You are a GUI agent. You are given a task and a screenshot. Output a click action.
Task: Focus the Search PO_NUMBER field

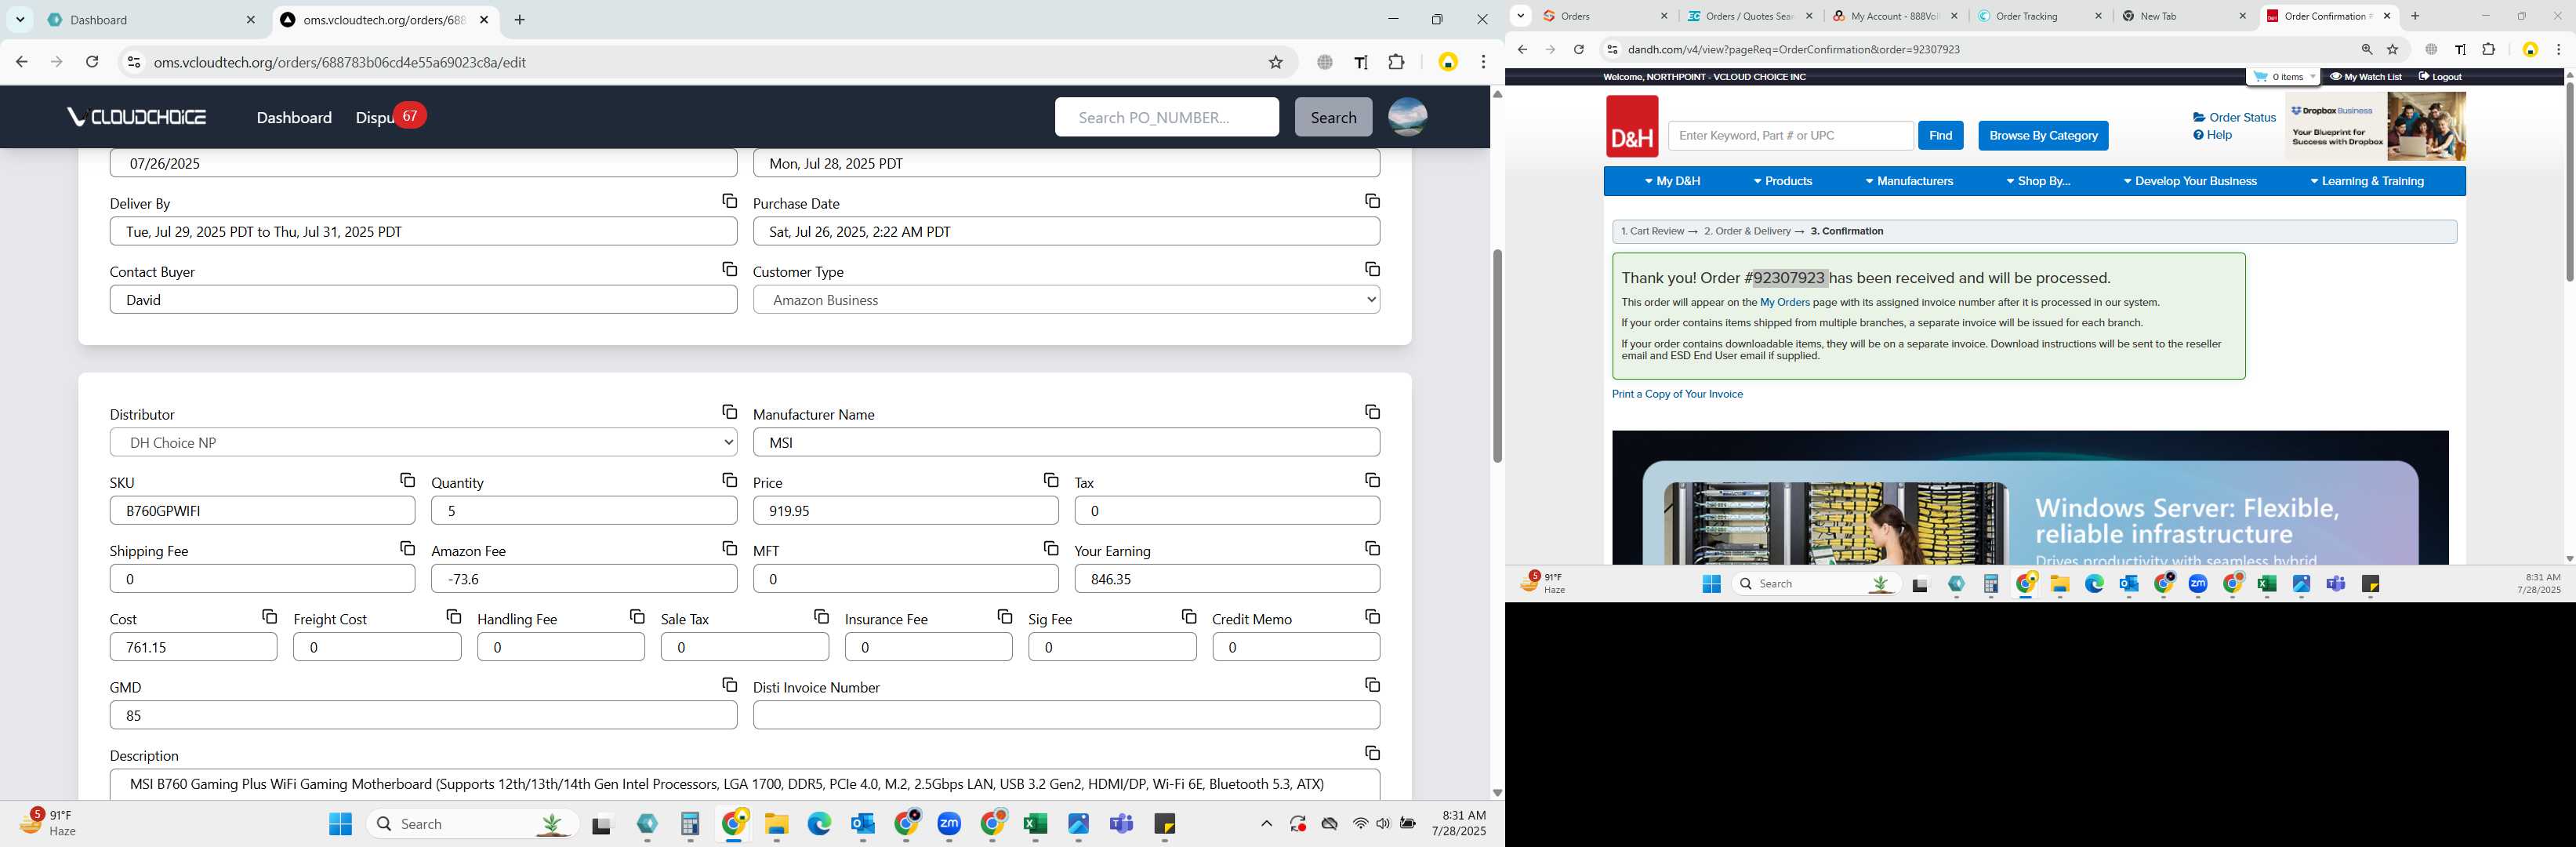(x=1166, y=117)
